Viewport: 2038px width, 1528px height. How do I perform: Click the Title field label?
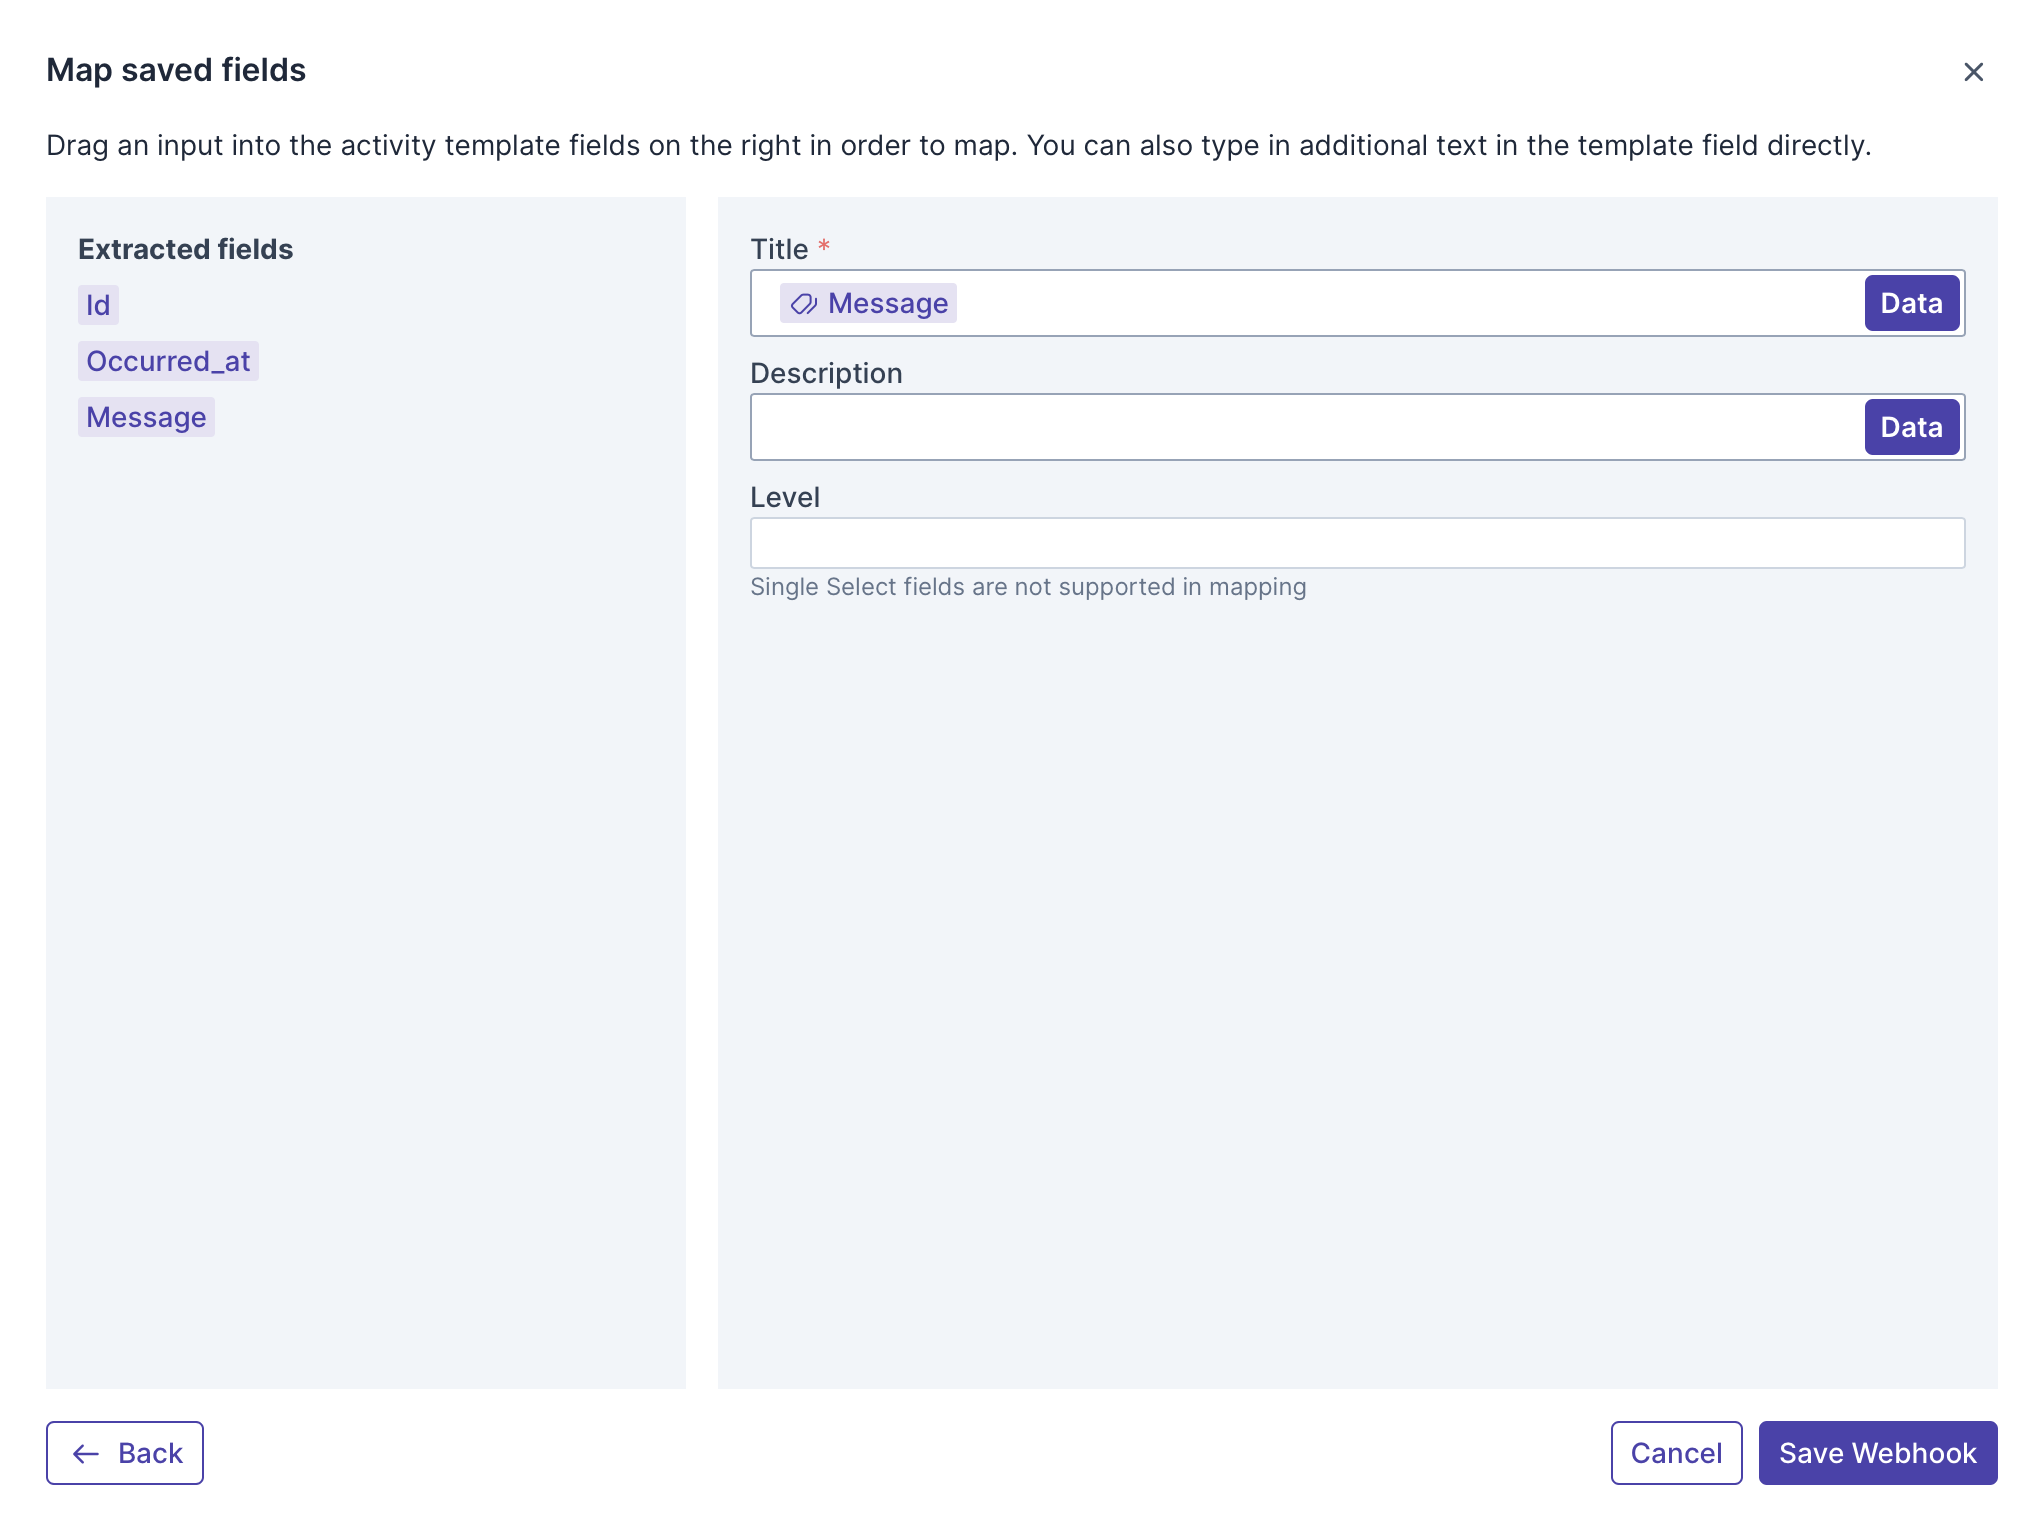click(779, 250)
